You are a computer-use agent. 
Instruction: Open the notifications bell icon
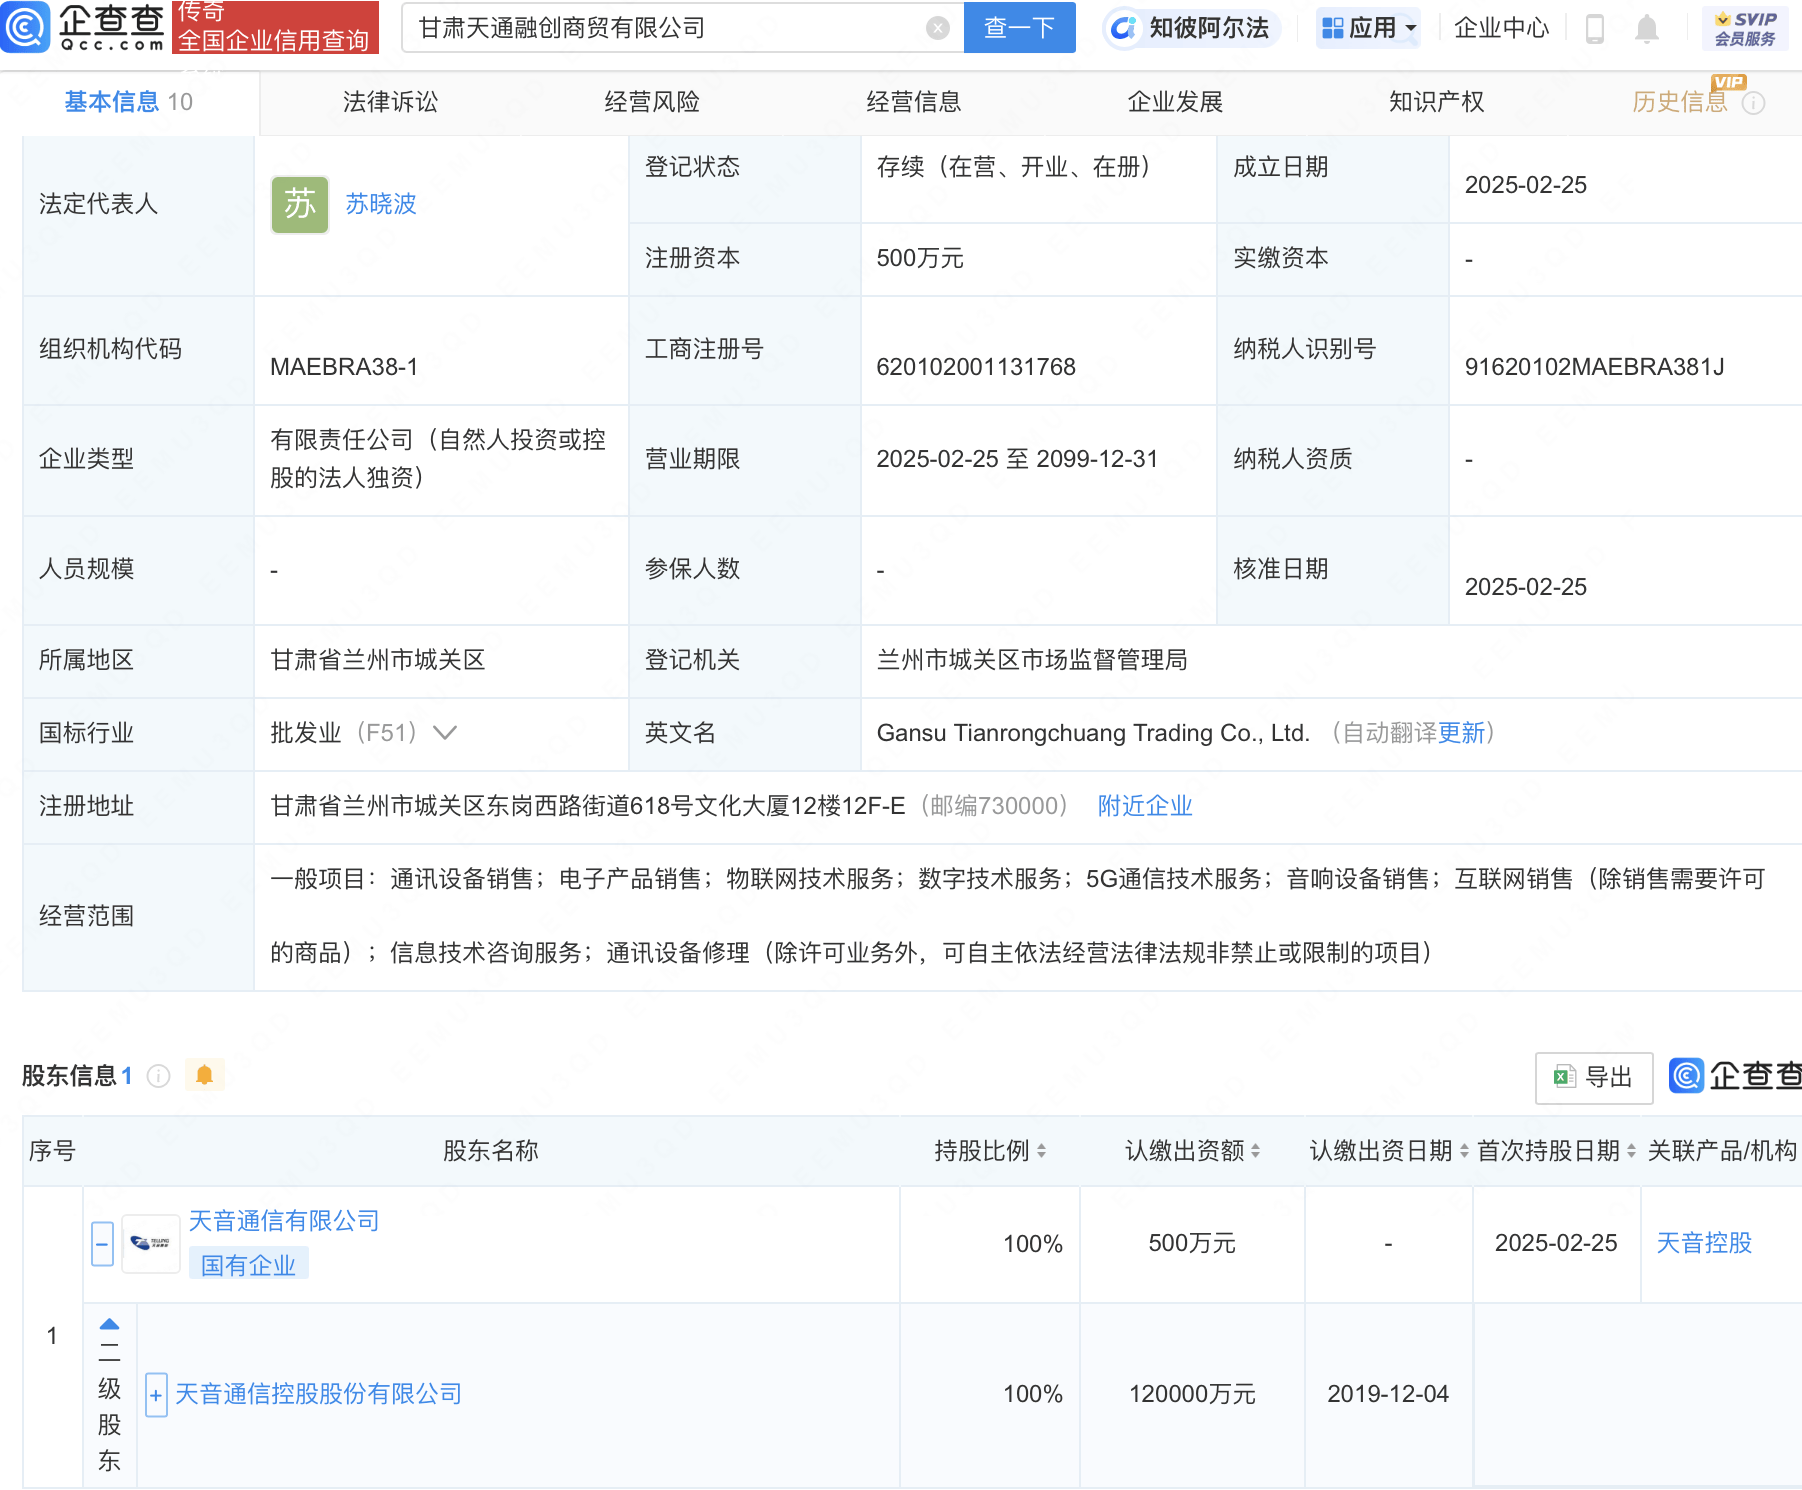coord(1646,28)
